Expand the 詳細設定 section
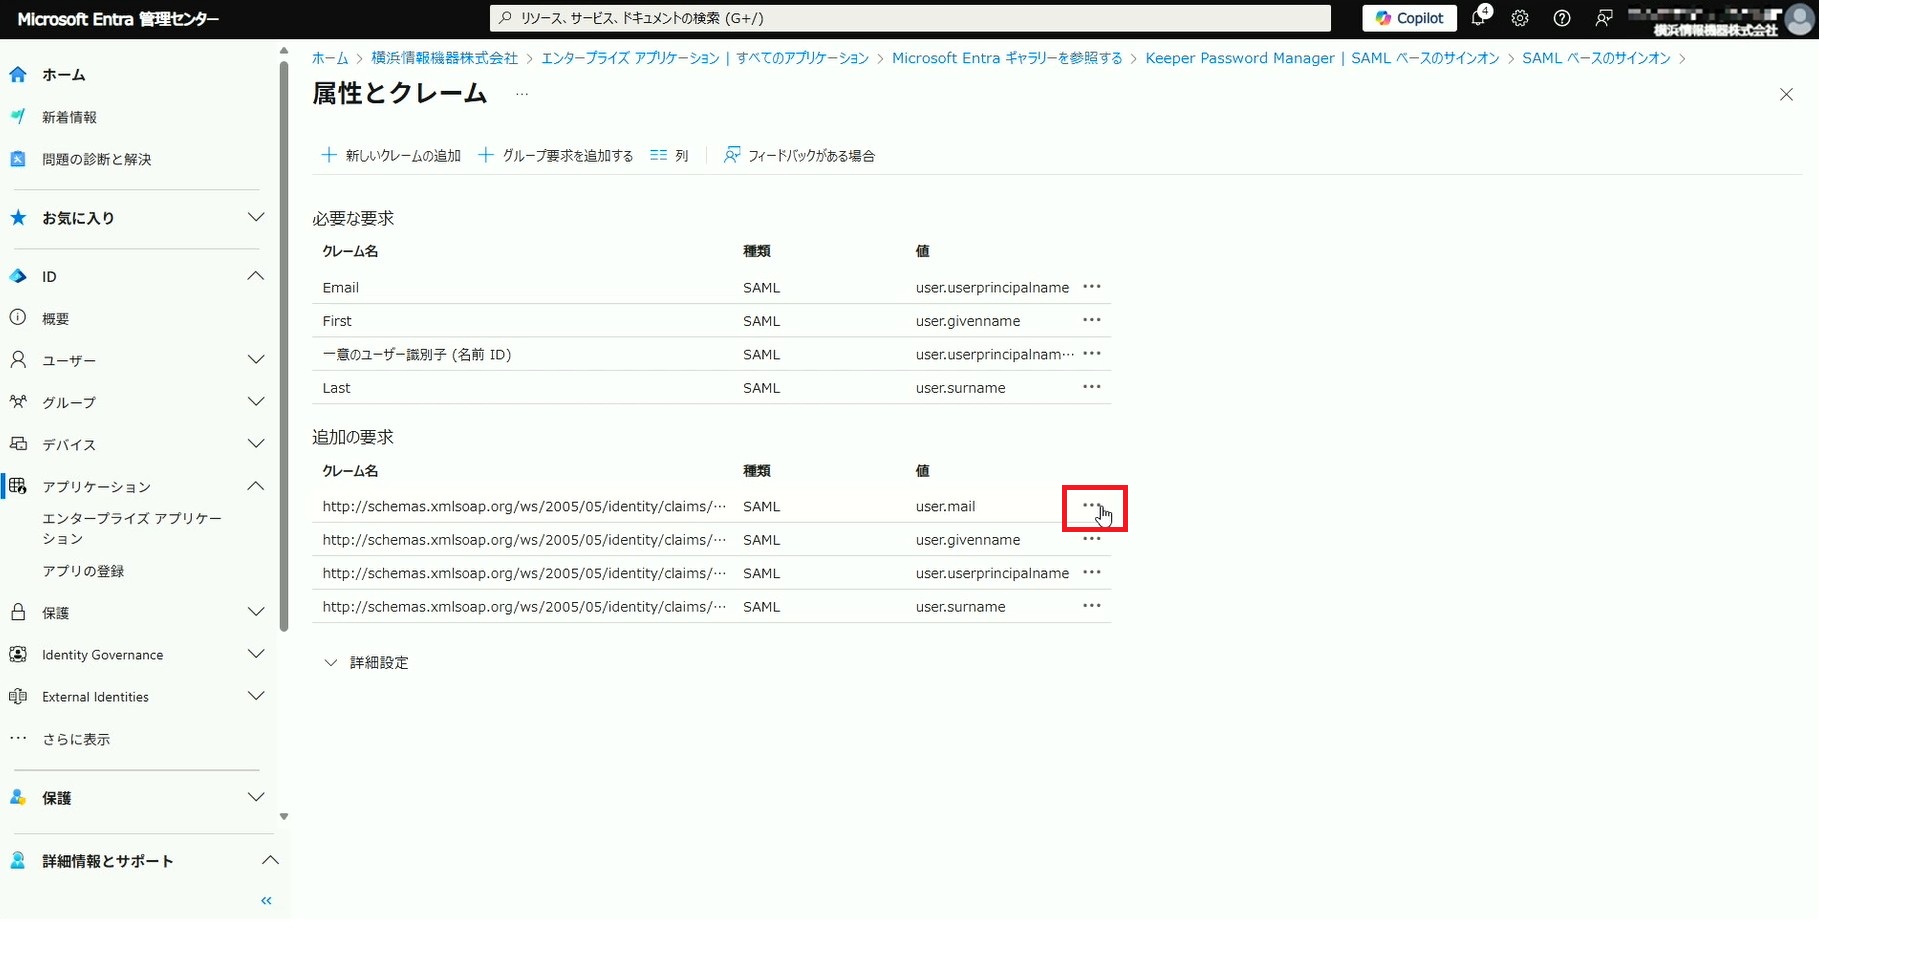The image size is (1920, 971). point(367,663)
